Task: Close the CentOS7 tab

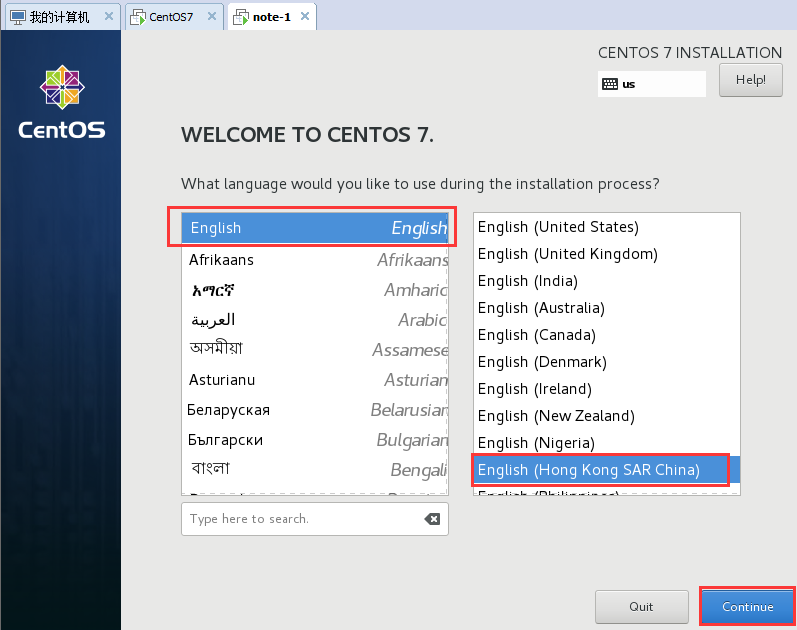Action: [212, 16]
